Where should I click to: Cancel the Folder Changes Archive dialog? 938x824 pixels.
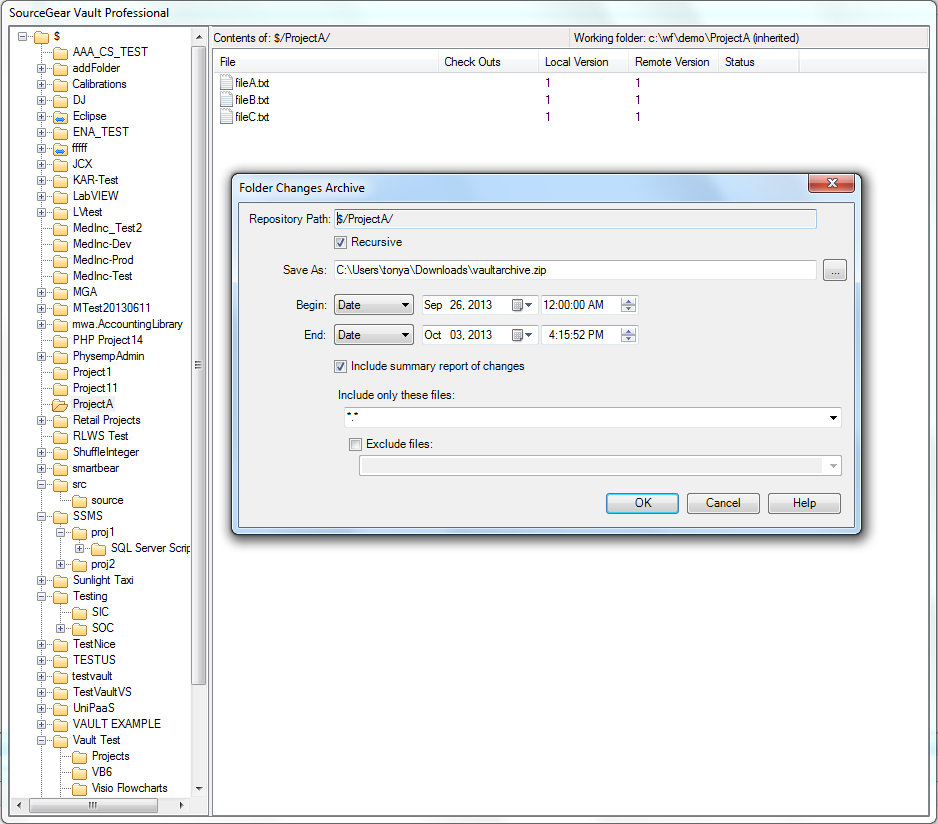[723, 503]
